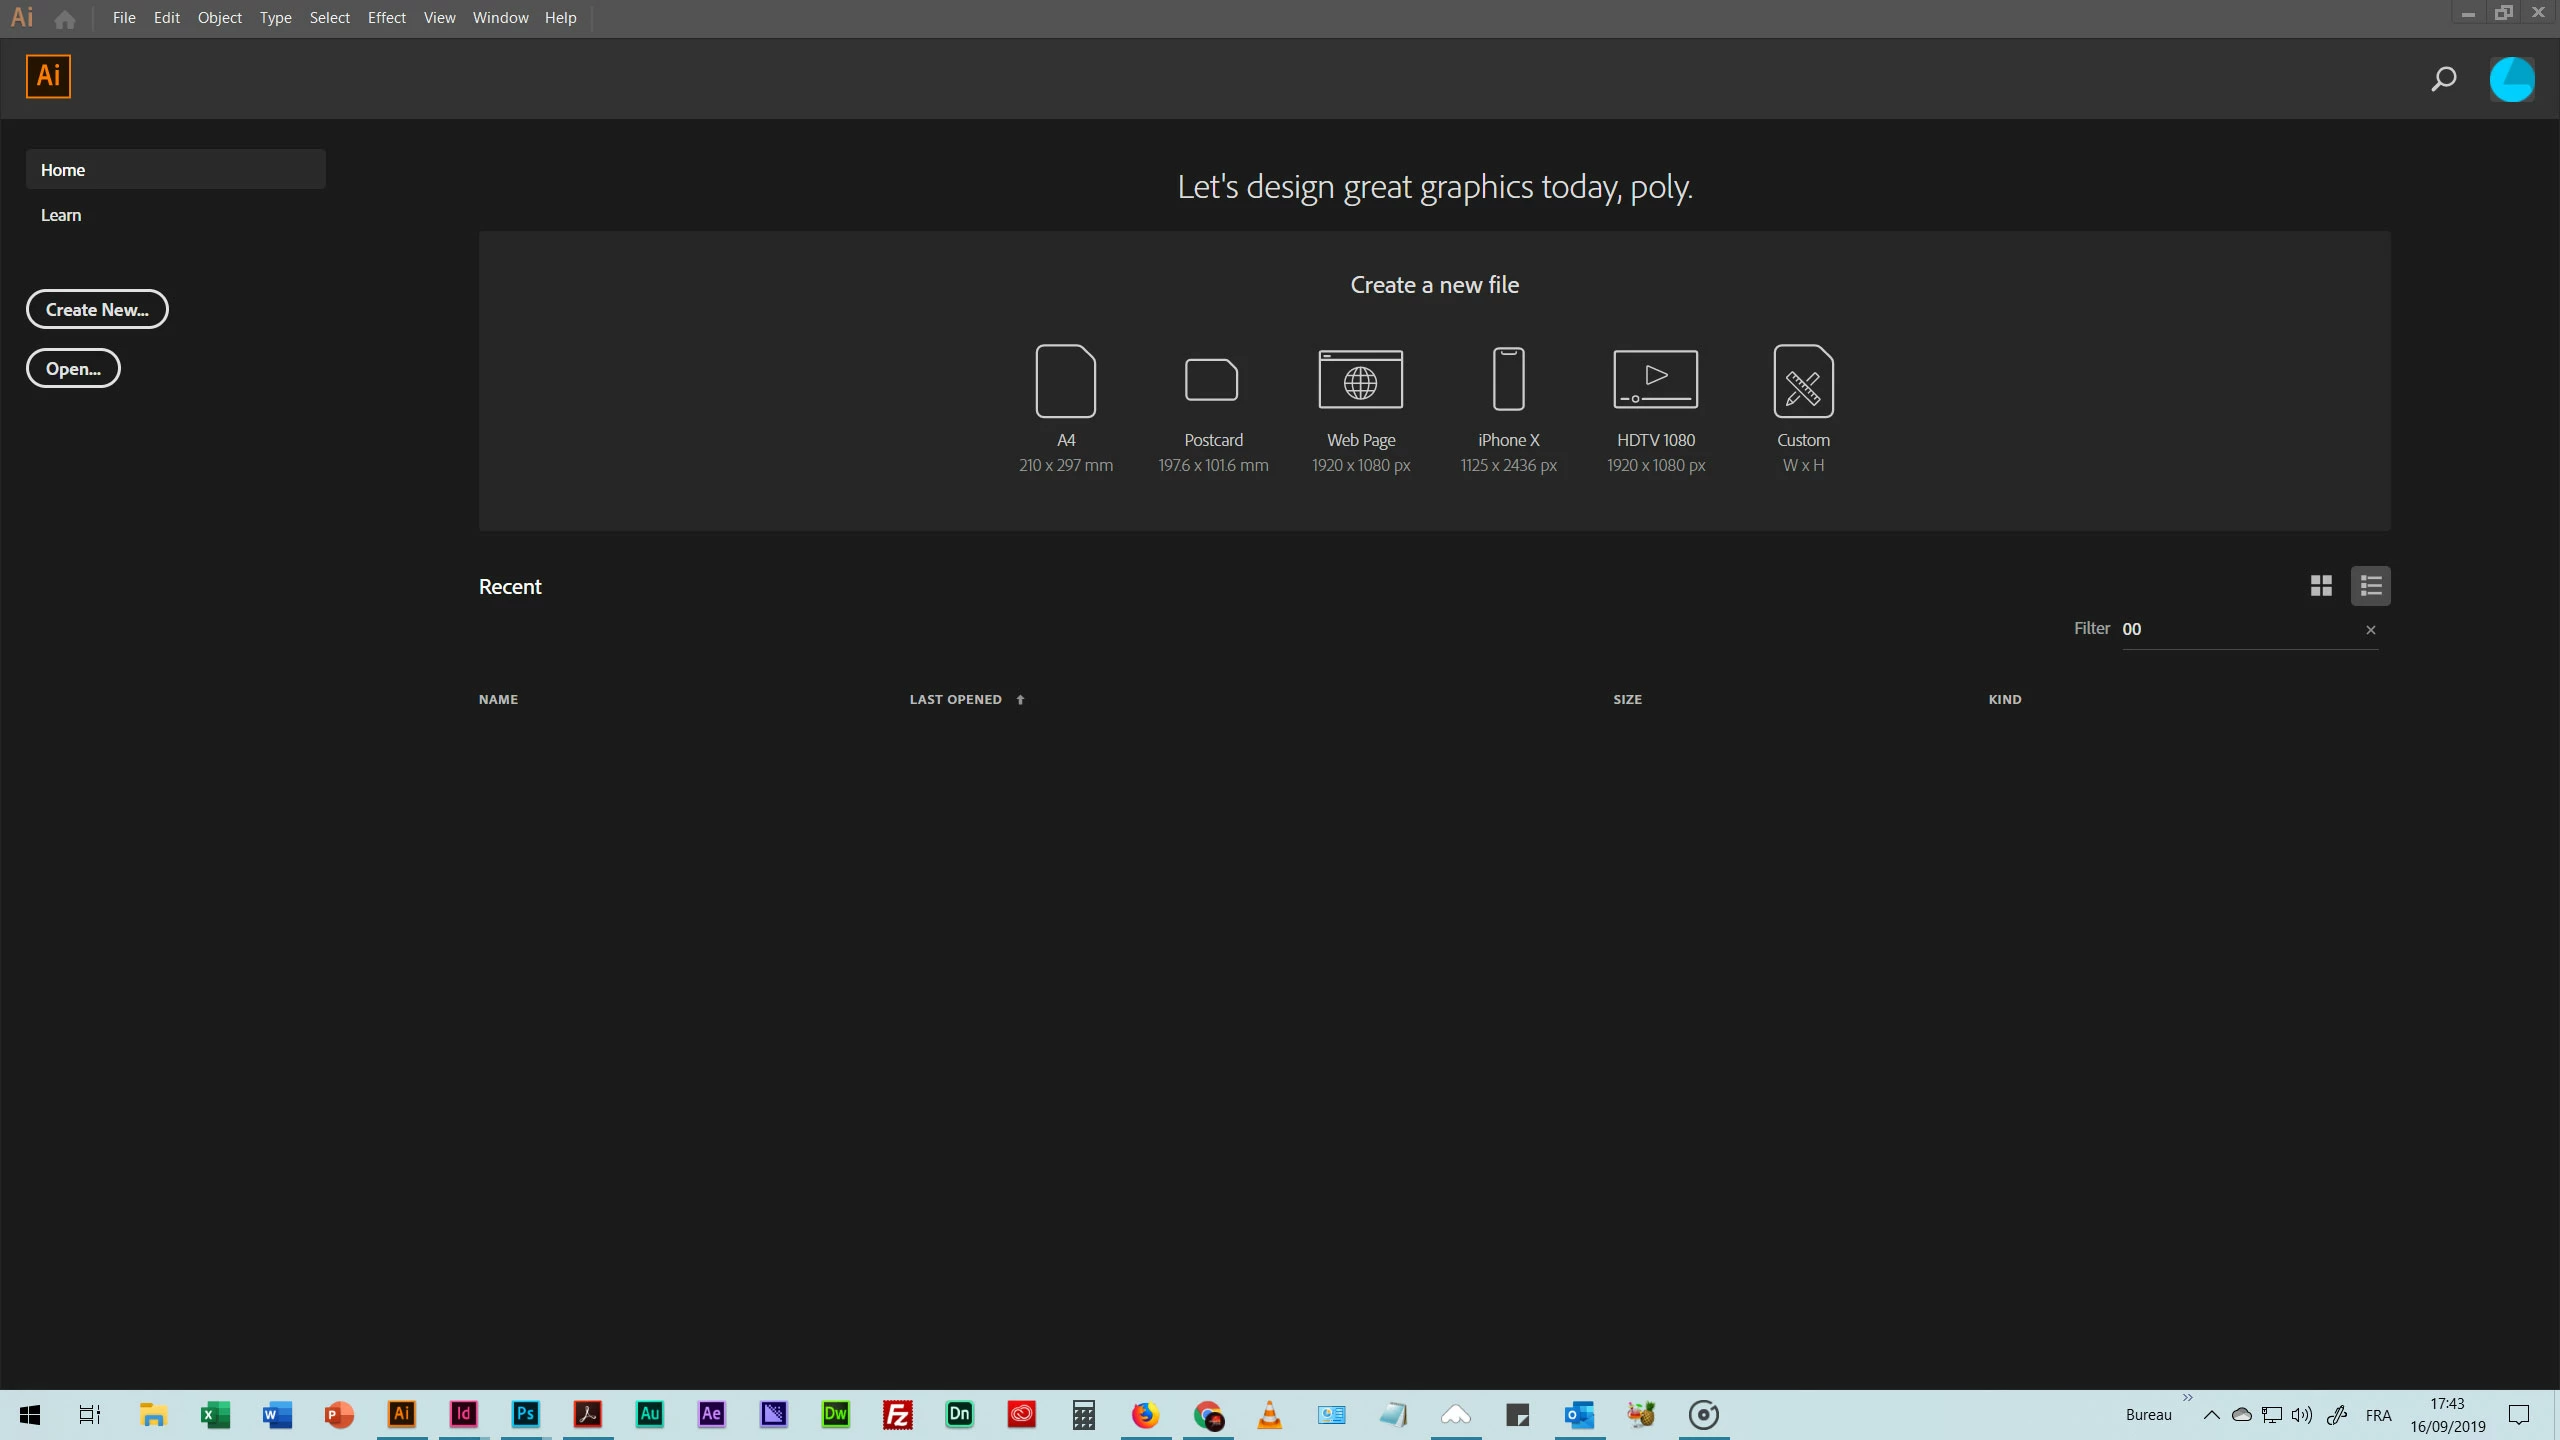Open the Window menu
The height and width of the screenshot is (1440, 2560).
[x=500, y=18]
